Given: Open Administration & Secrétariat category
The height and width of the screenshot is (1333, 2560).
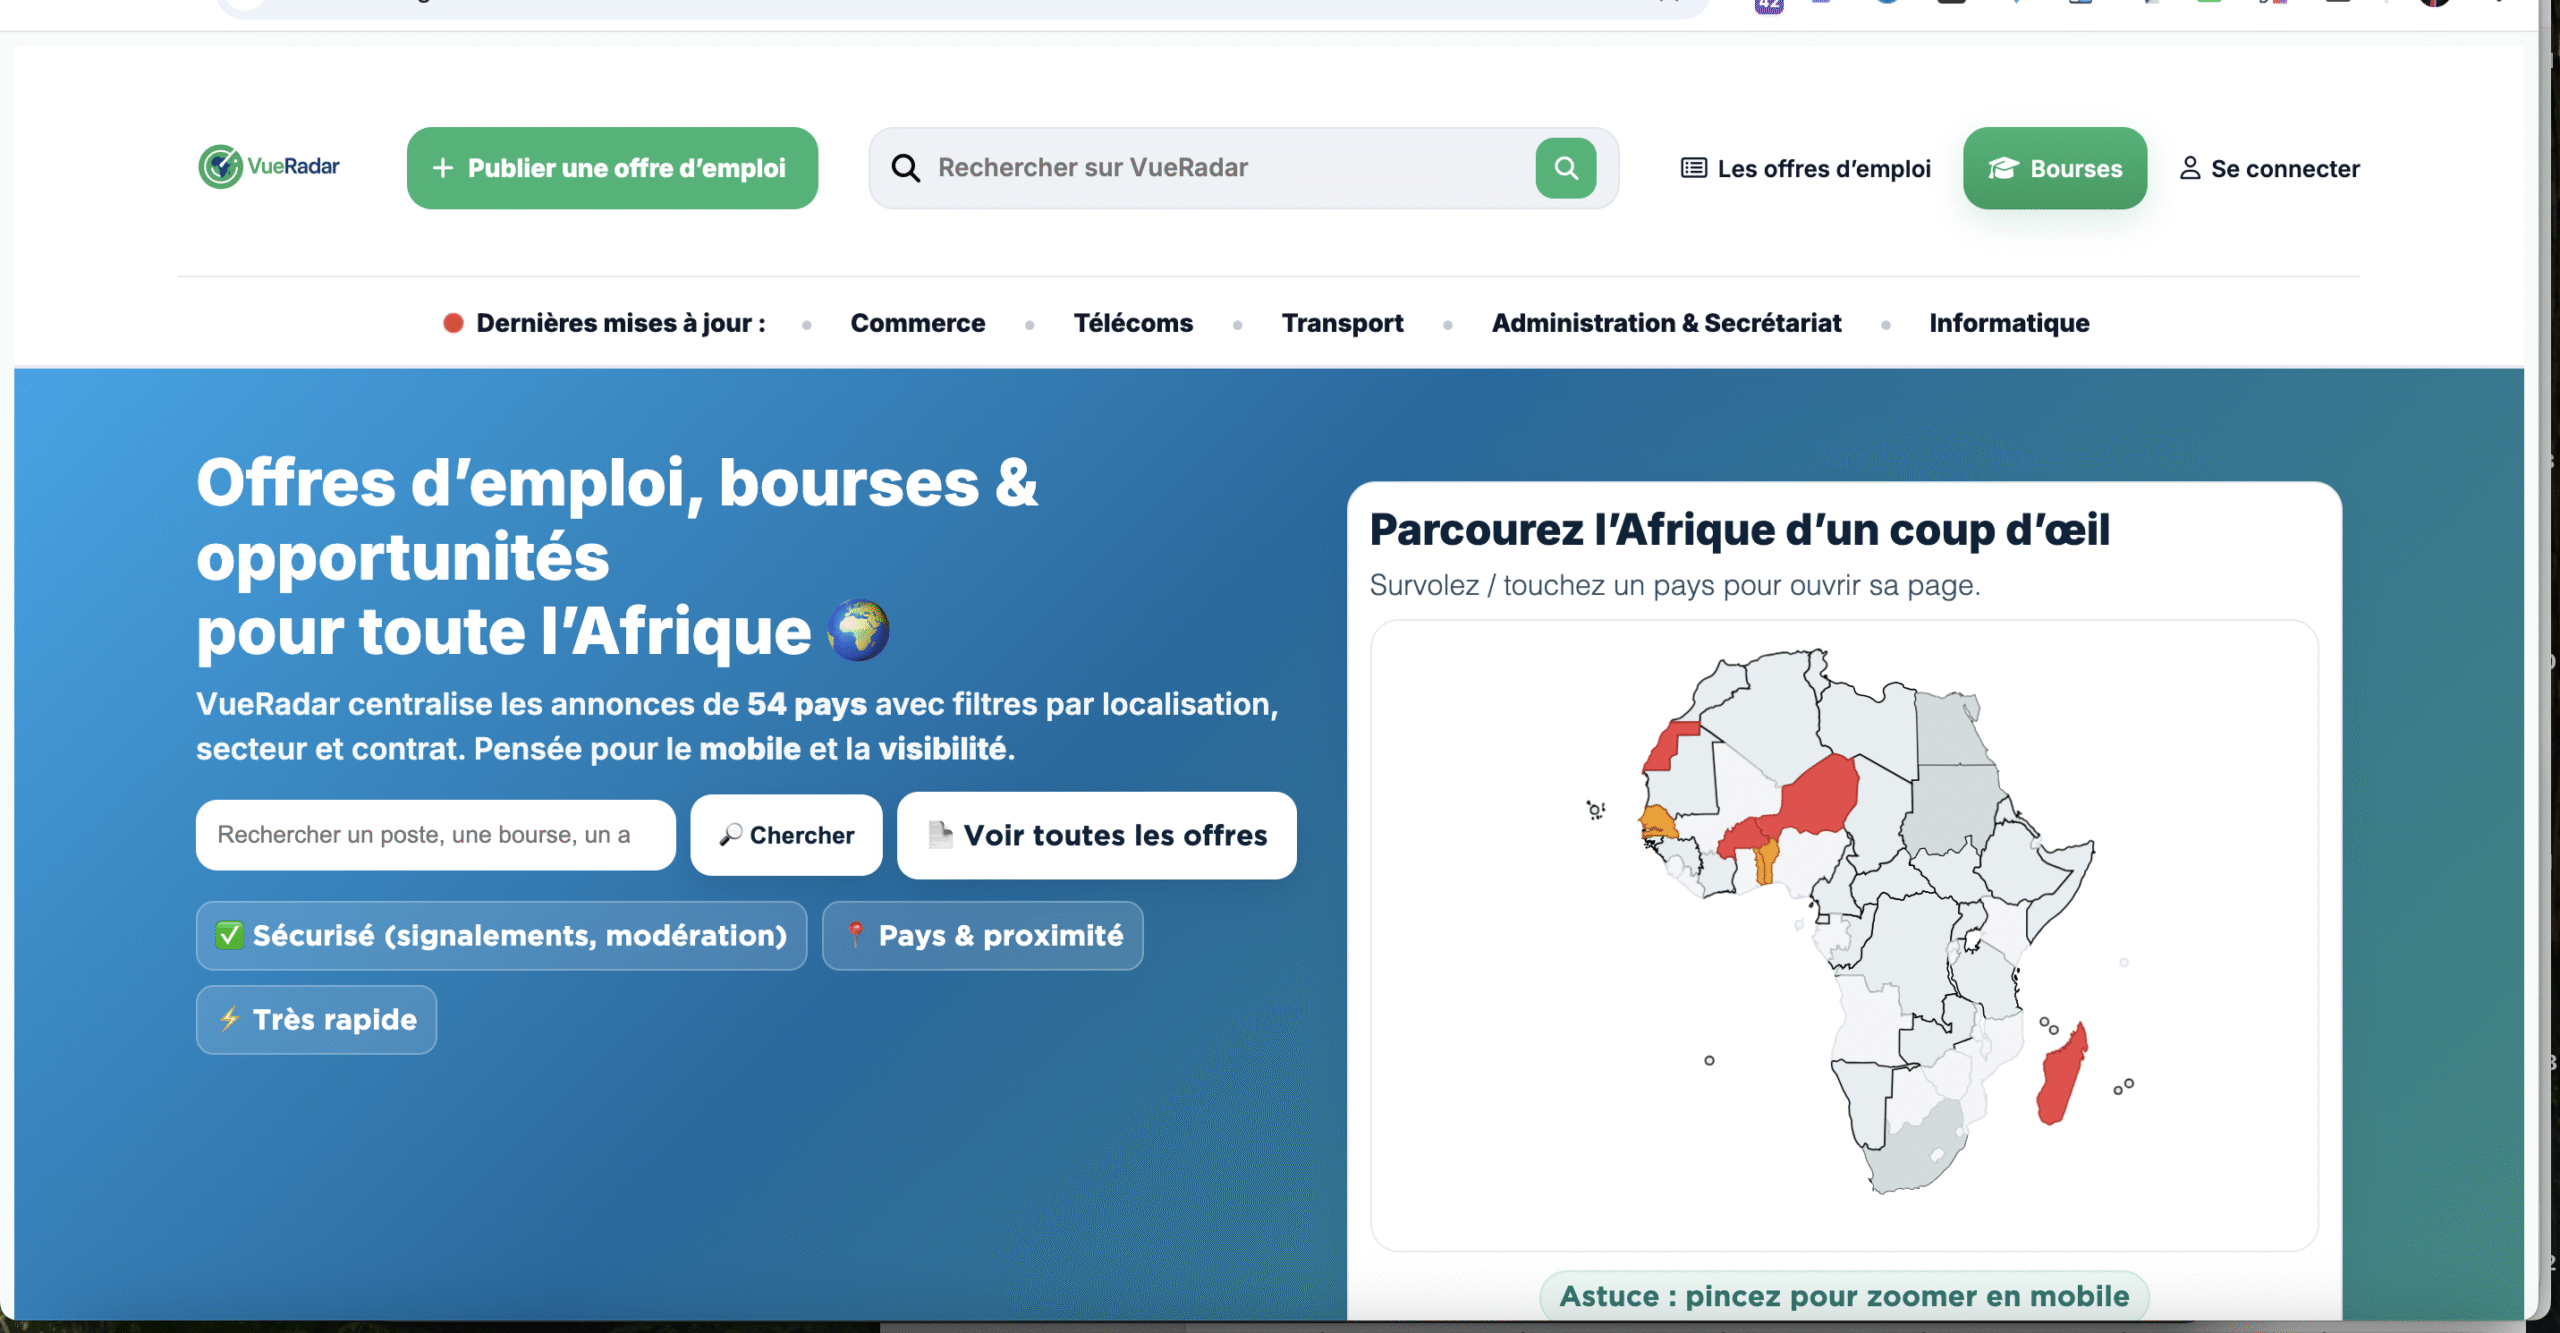Looking at the screenshot, I should point(1666,323).
